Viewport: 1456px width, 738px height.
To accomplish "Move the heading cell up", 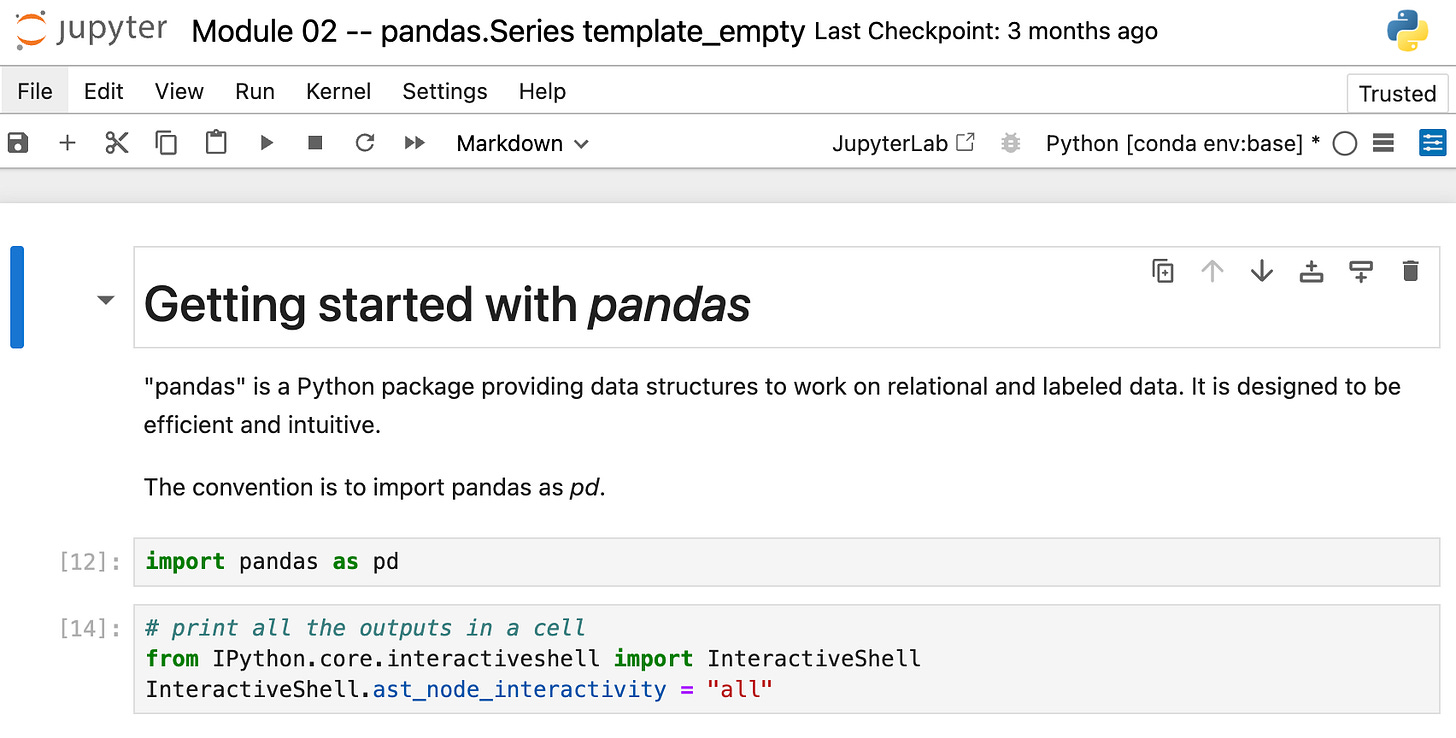I will (x=1212, y=271).
